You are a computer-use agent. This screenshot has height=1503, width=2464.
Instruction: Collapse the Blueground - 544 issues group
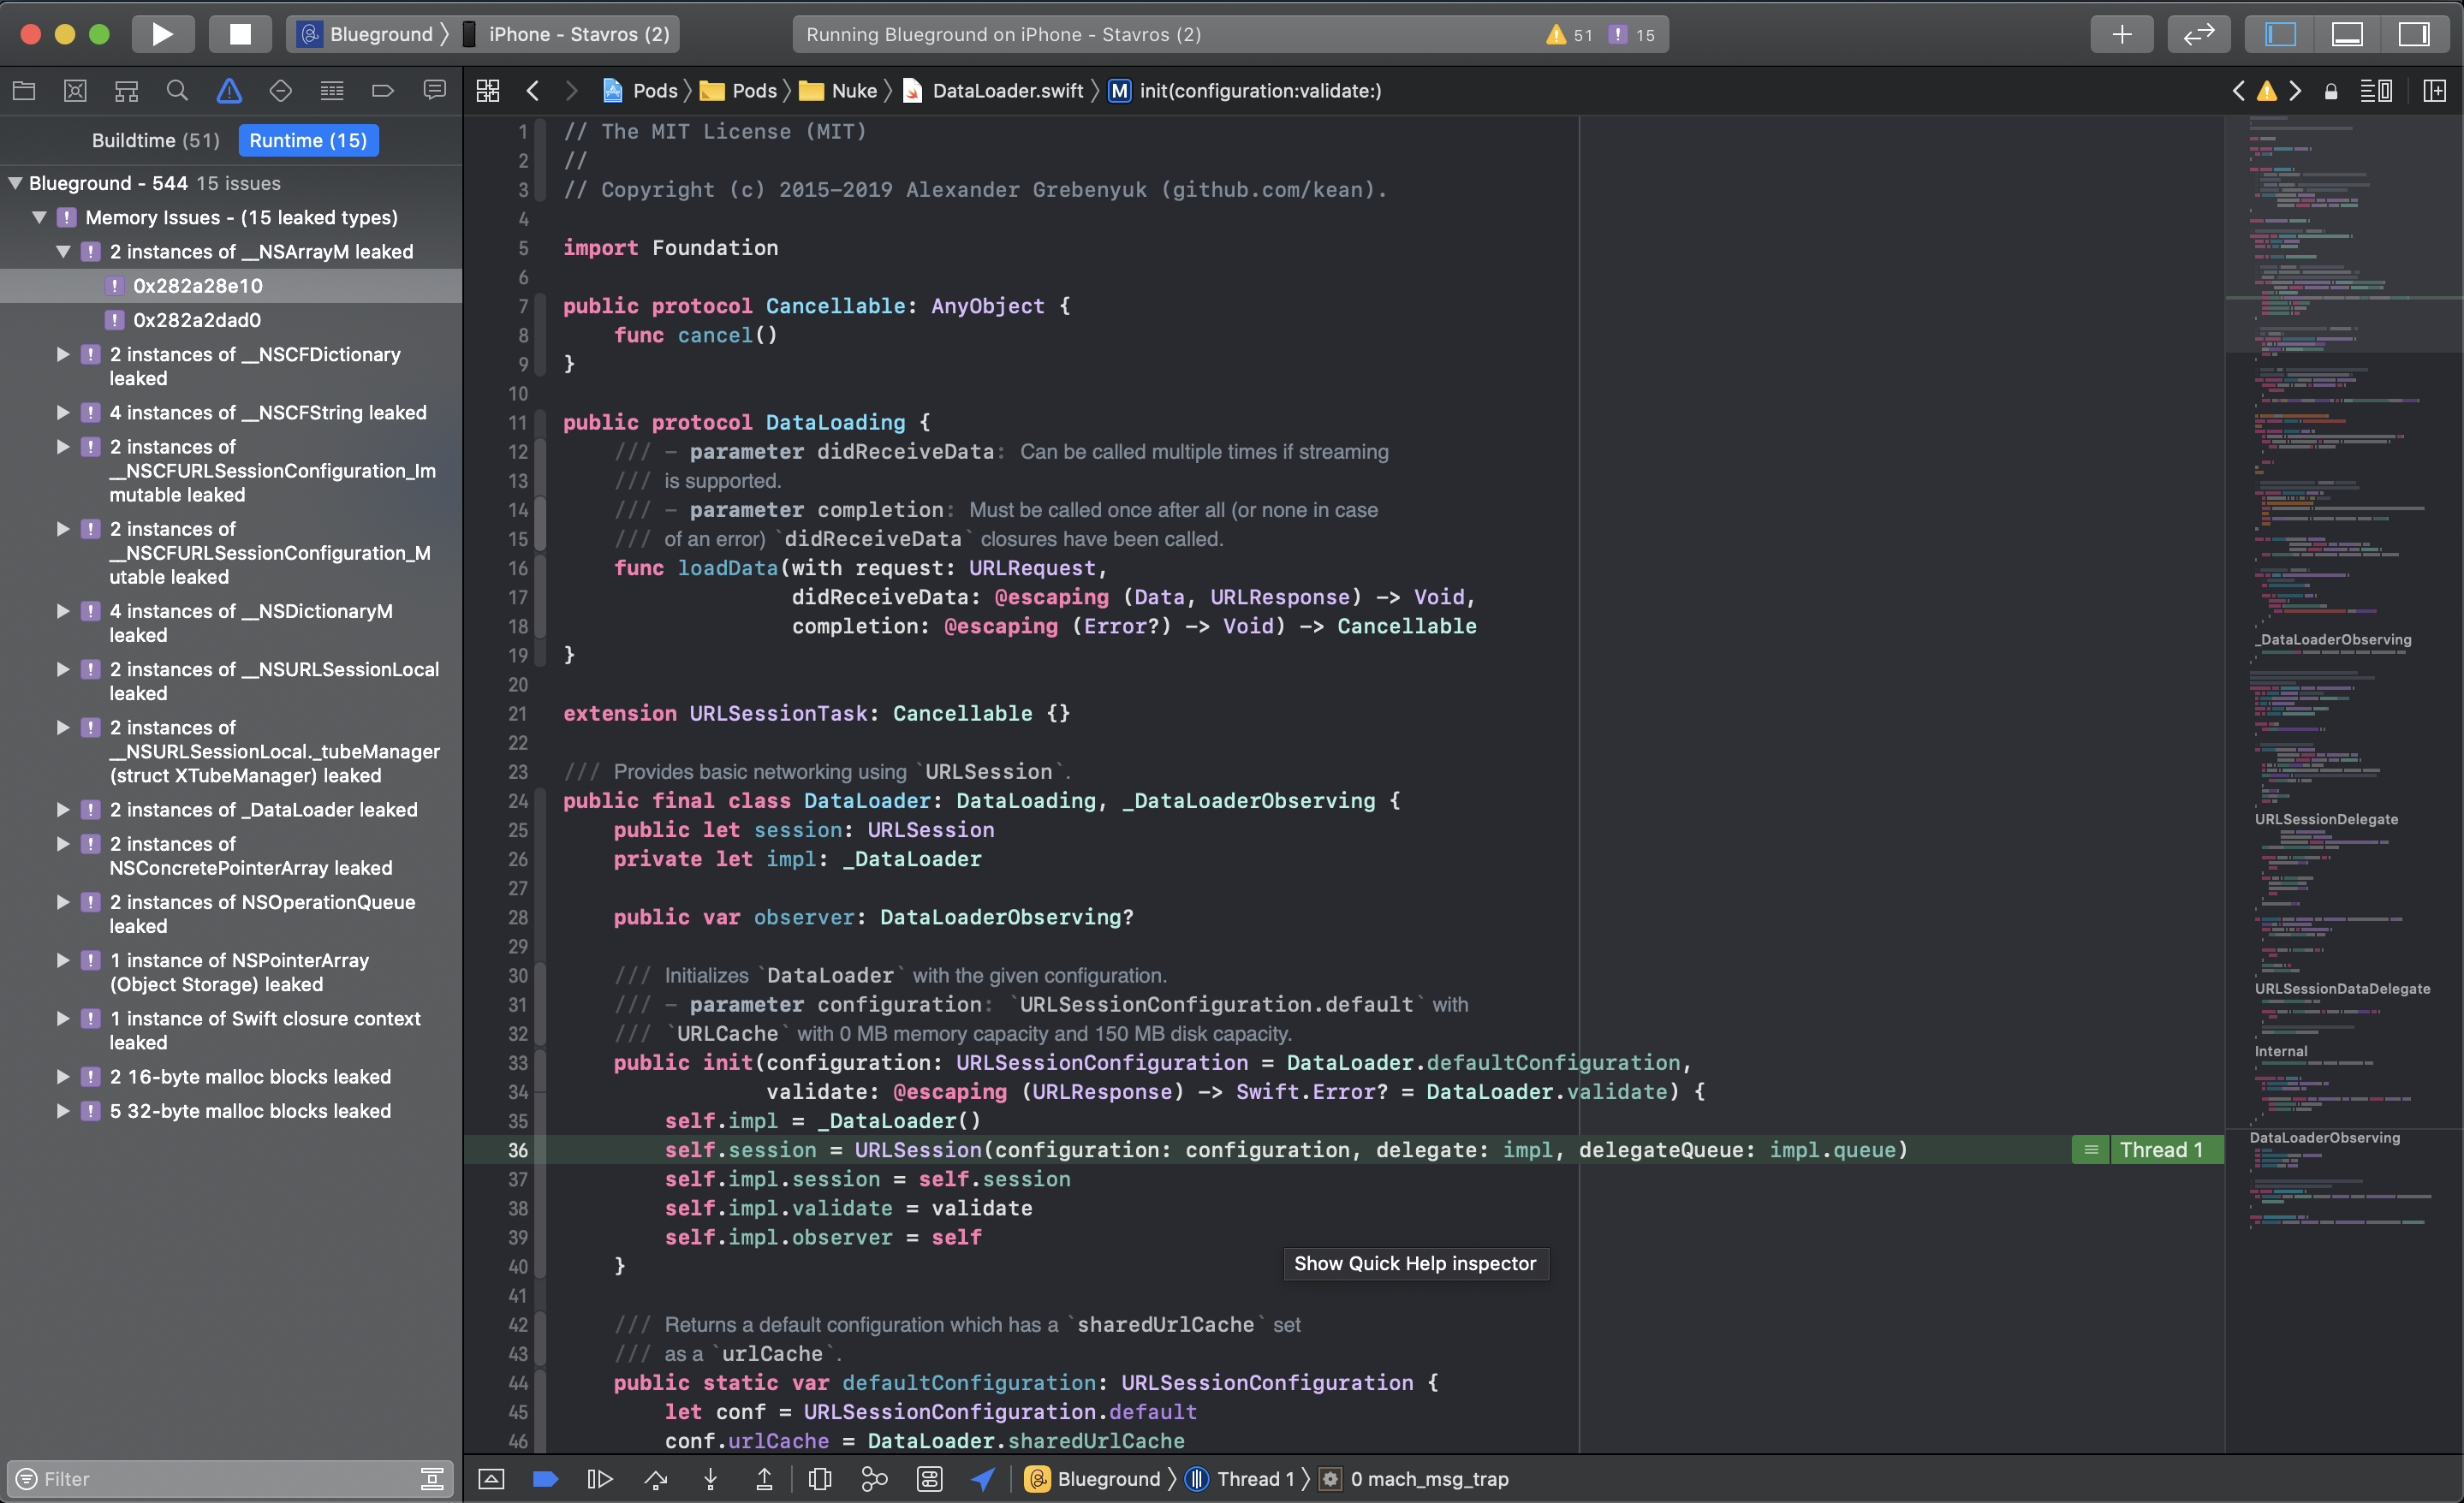coord(15,183)
